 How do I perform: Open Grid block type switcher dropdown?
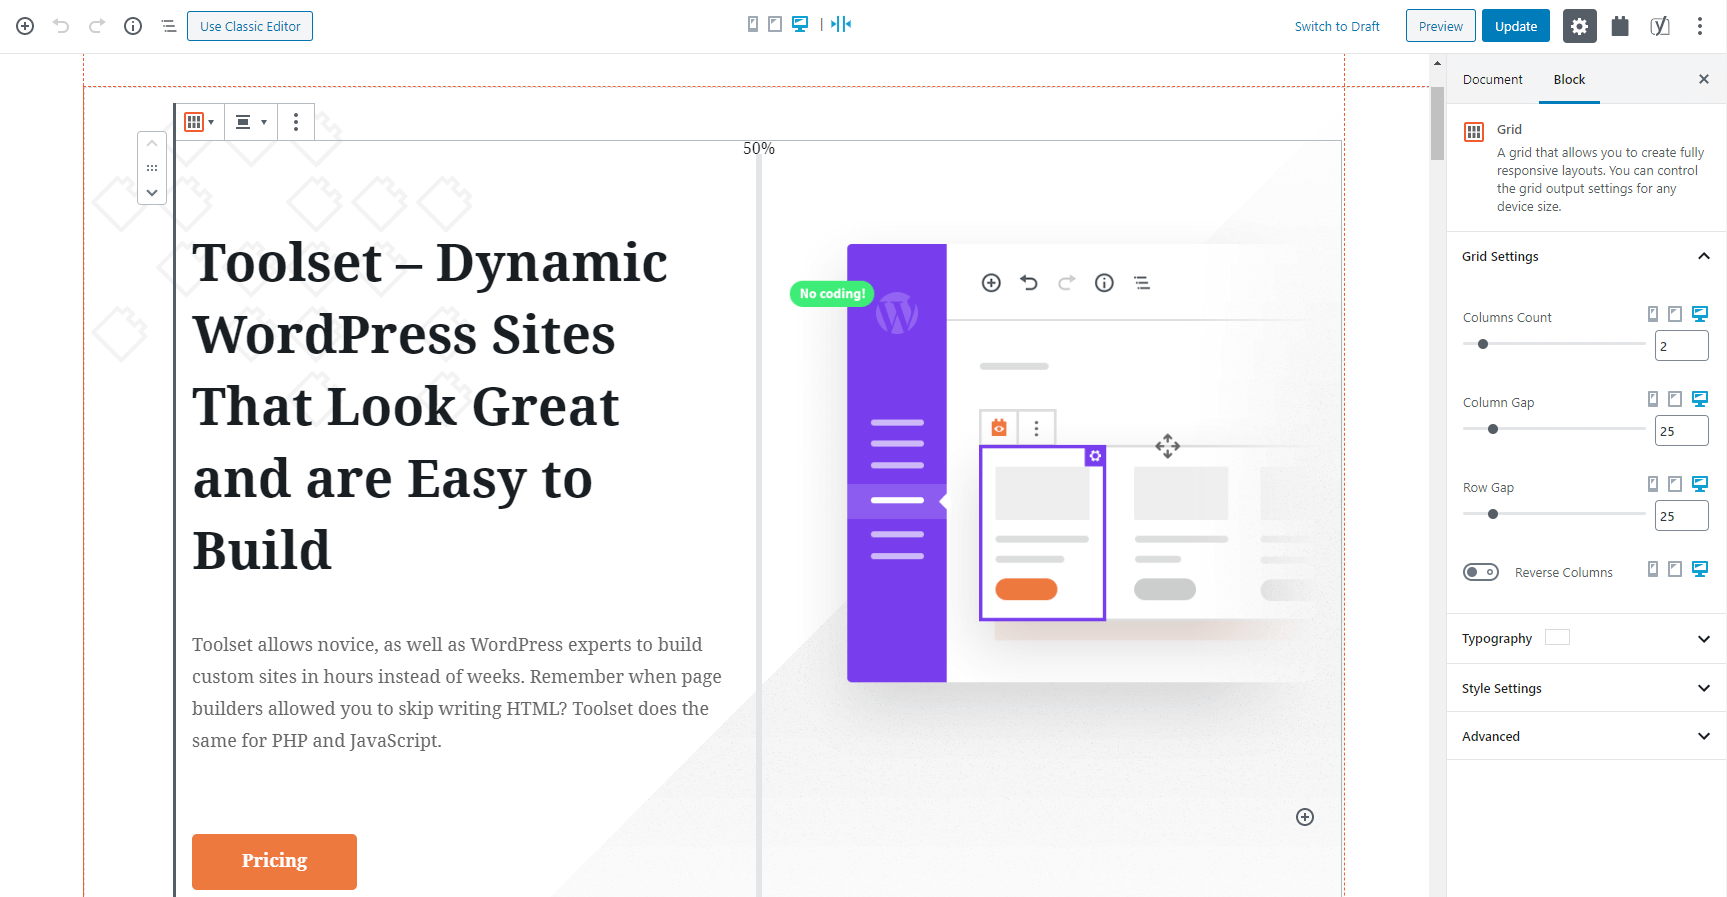pyautogui.click(x=199, y=122)
